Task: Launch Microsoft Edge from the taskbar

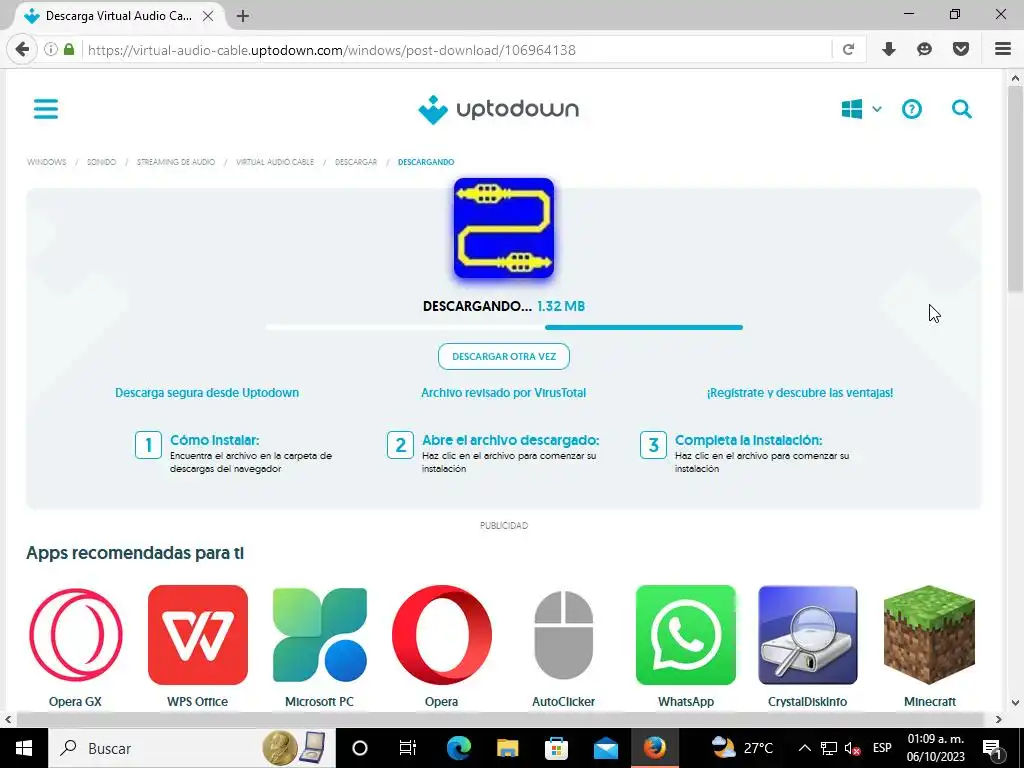Action: coord(459,748)
